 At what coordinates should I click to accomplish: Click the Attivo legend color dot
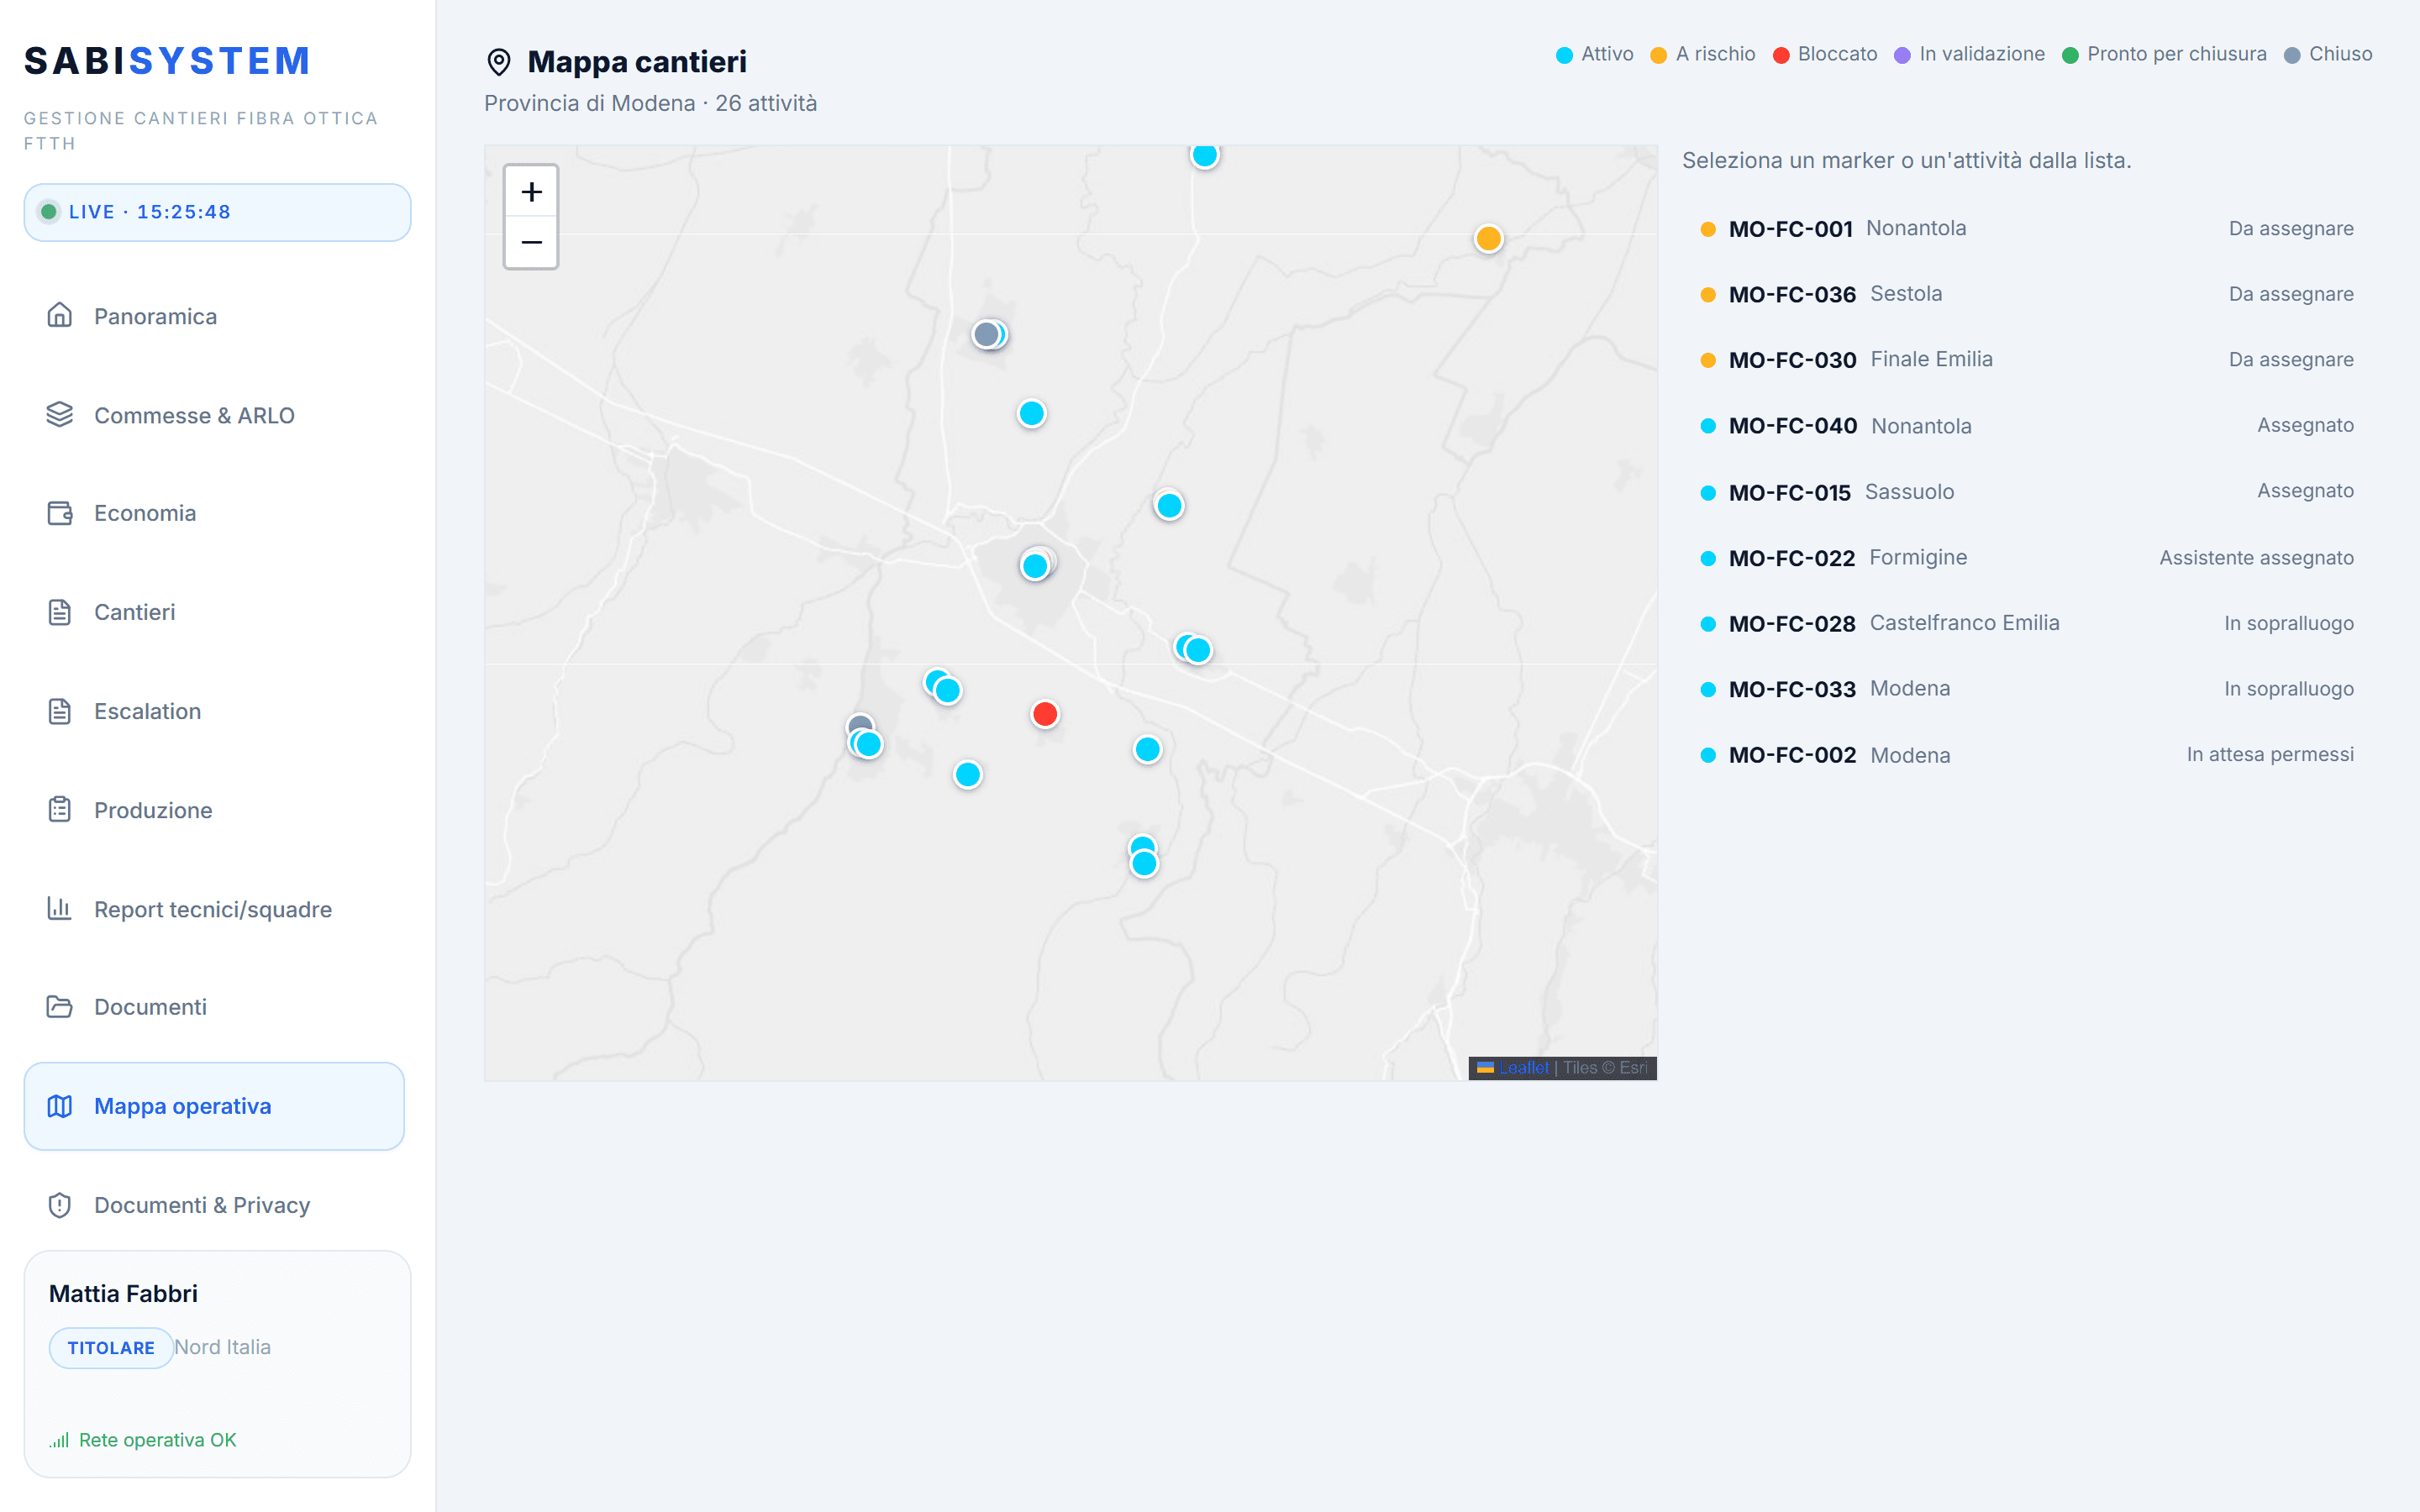click(x=1564, y=55)
